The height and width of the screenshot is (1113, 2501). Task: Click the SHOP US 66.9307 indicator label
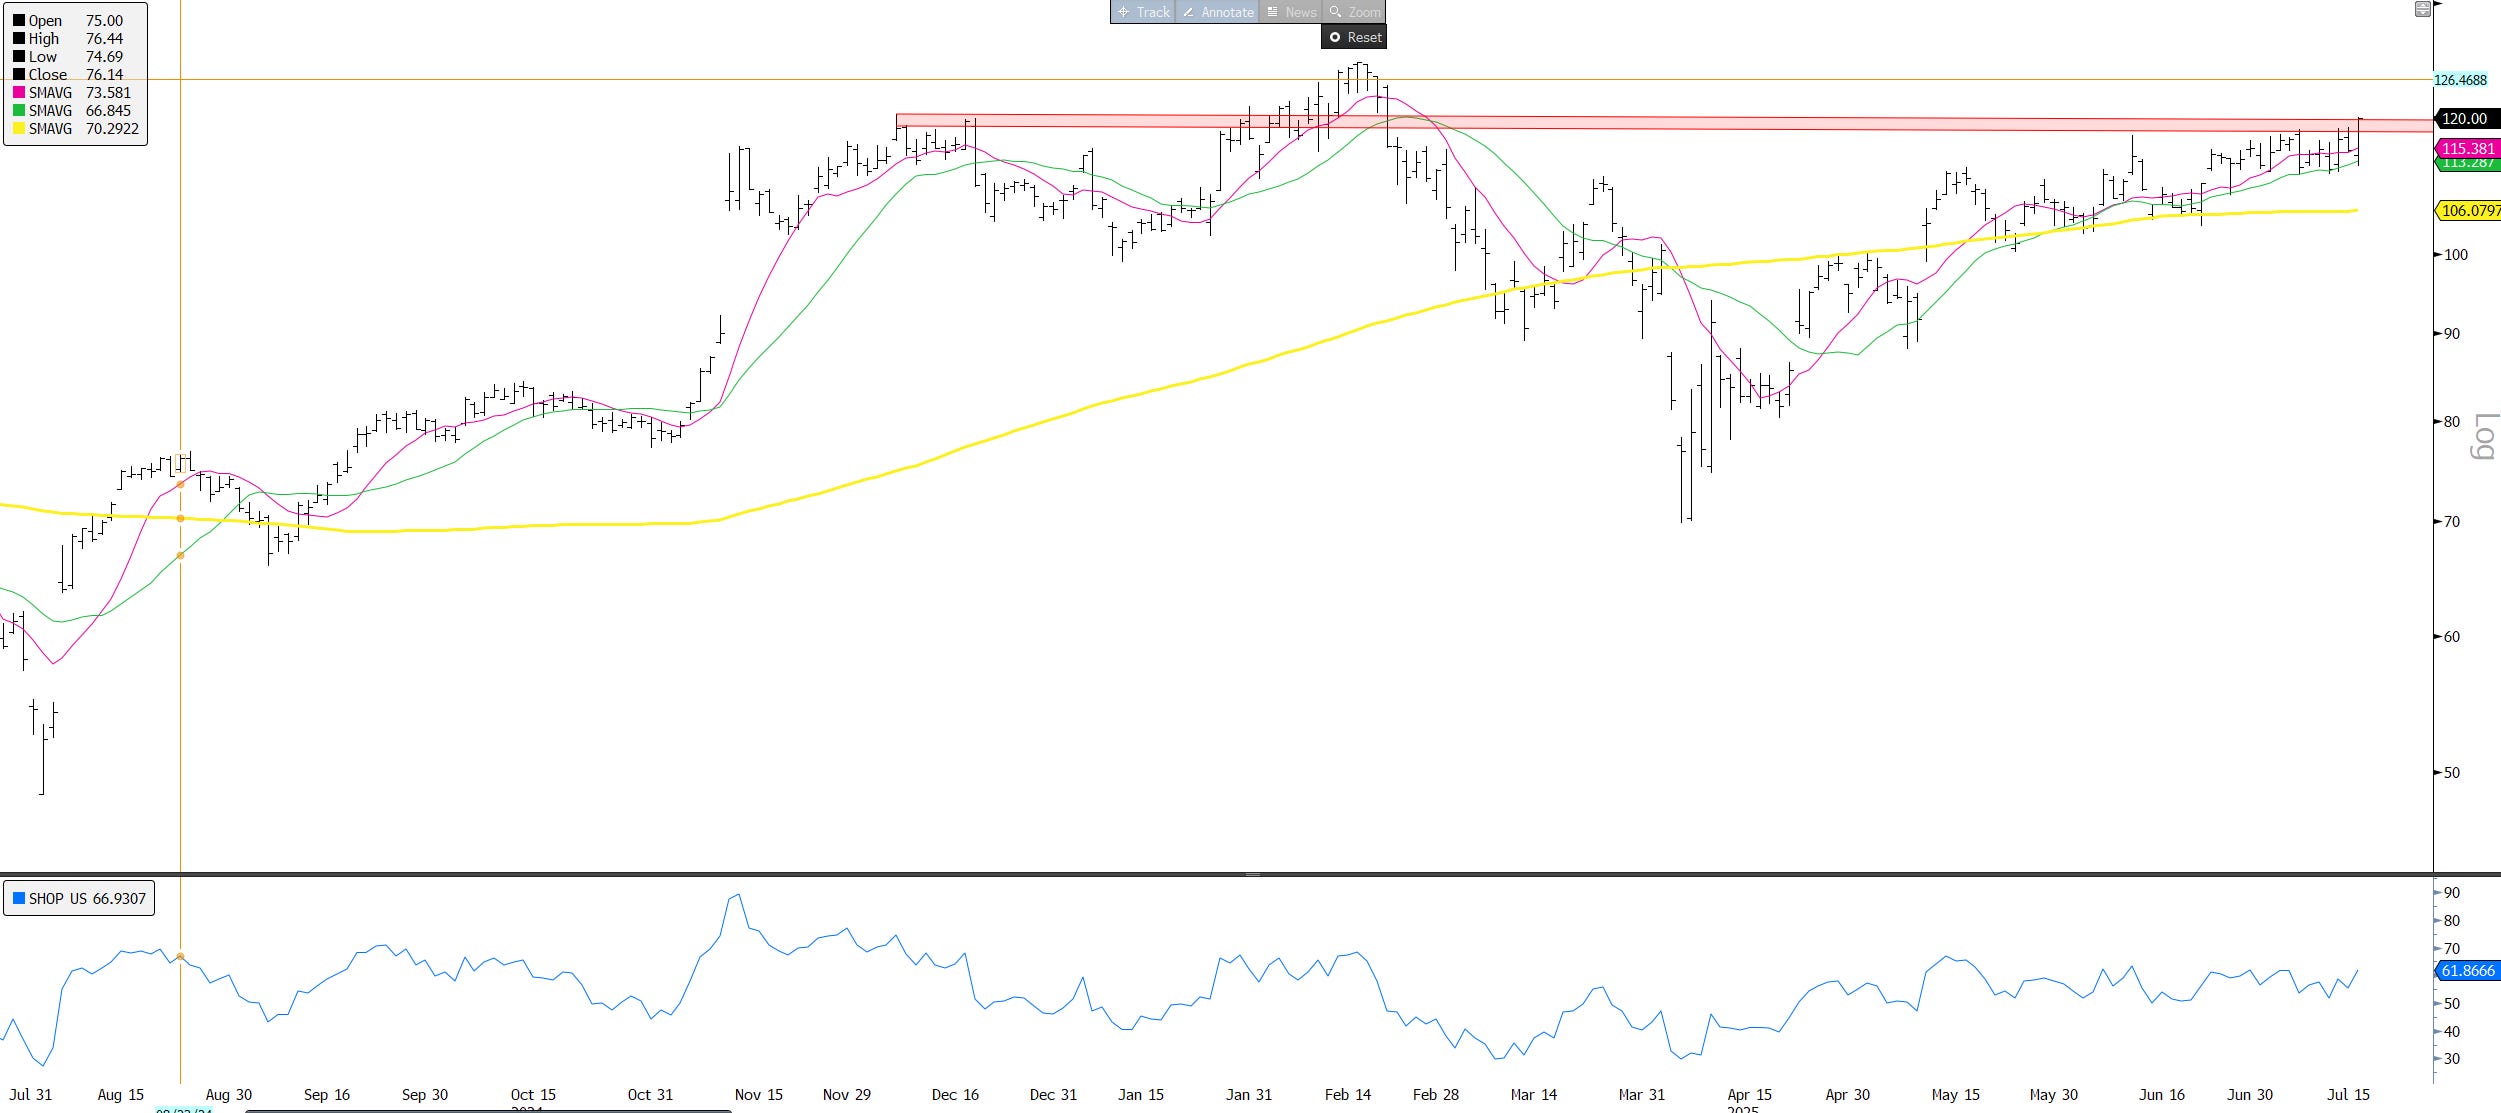[x=87, y=898]
